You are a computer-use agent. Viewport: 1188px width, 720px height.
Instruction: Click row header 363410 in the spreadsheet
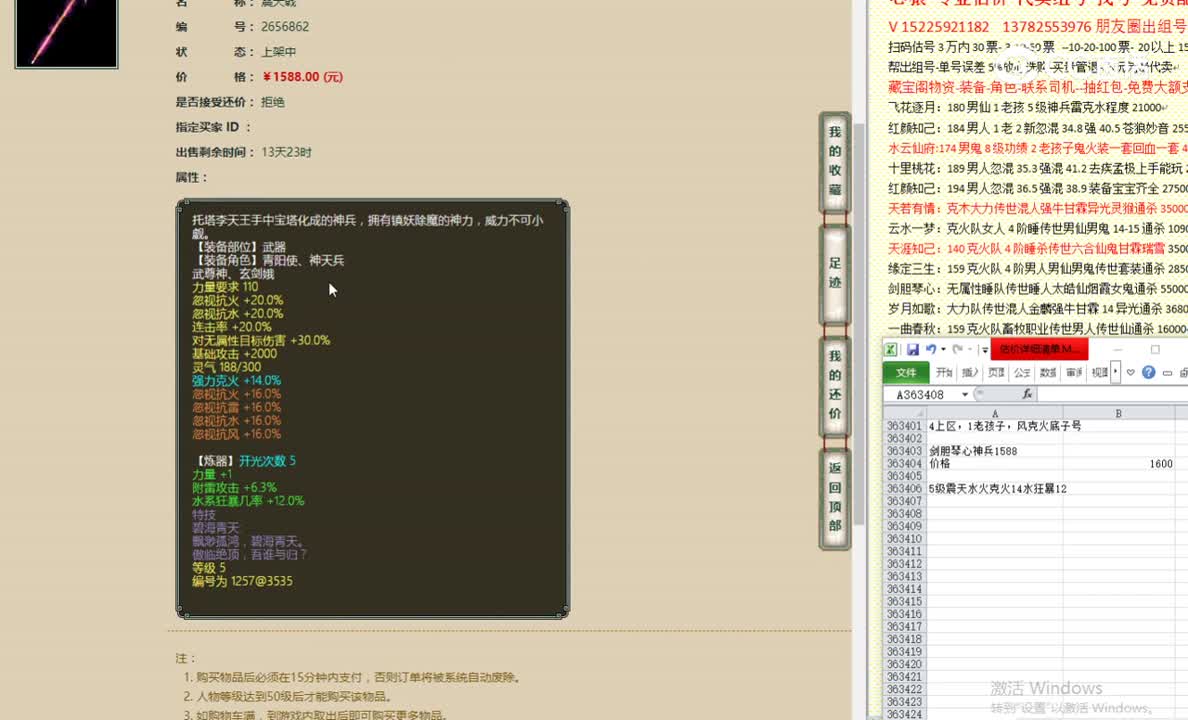903,537
